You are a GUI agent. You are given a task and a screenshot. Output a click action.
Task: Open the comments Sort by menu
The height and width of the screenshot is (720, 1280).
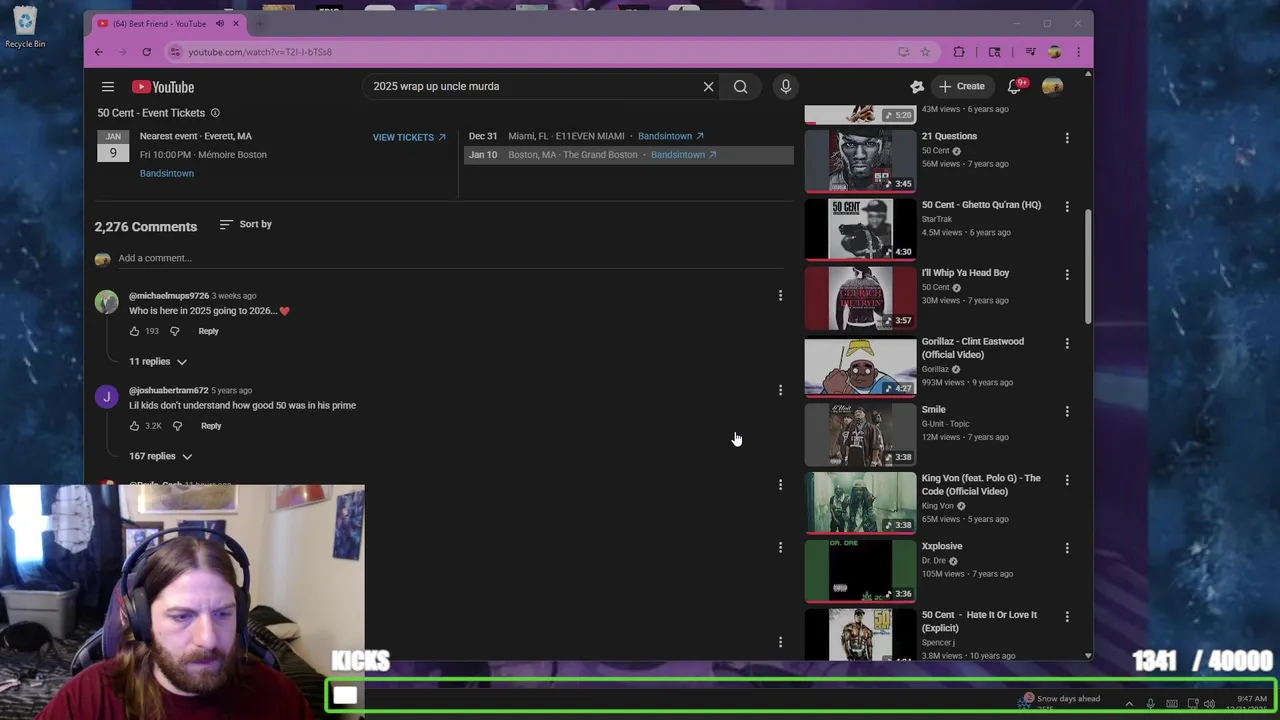(x=245, y=224)
